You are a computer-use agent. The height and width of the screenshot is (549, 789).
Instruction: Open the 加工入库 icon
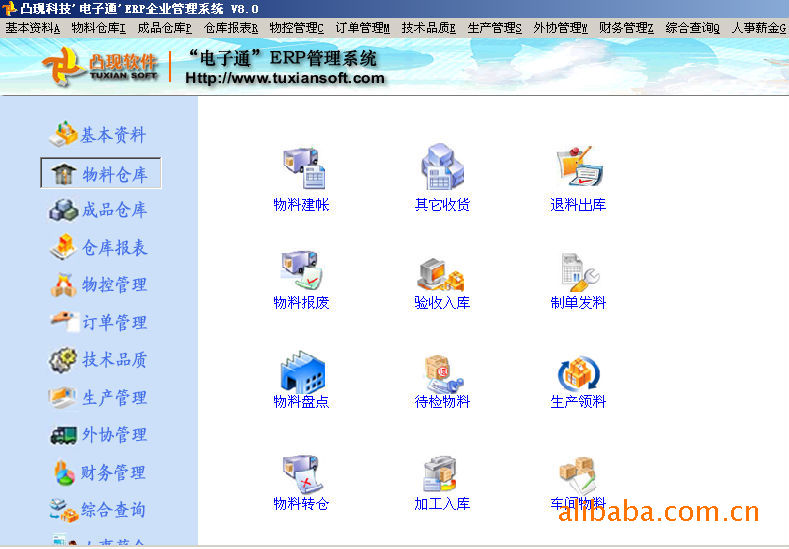pyautogui.click(x=442, y=473)
